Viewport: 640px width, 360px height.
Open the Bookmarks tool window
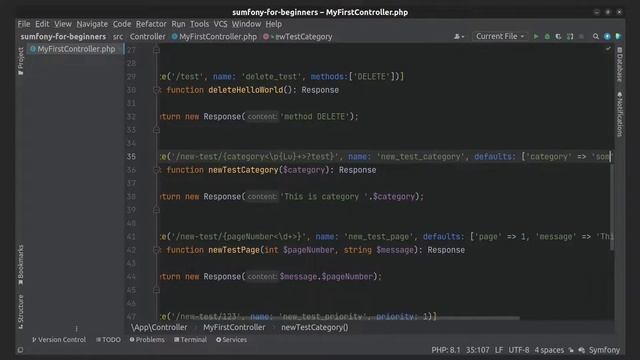tap(20, 264)
